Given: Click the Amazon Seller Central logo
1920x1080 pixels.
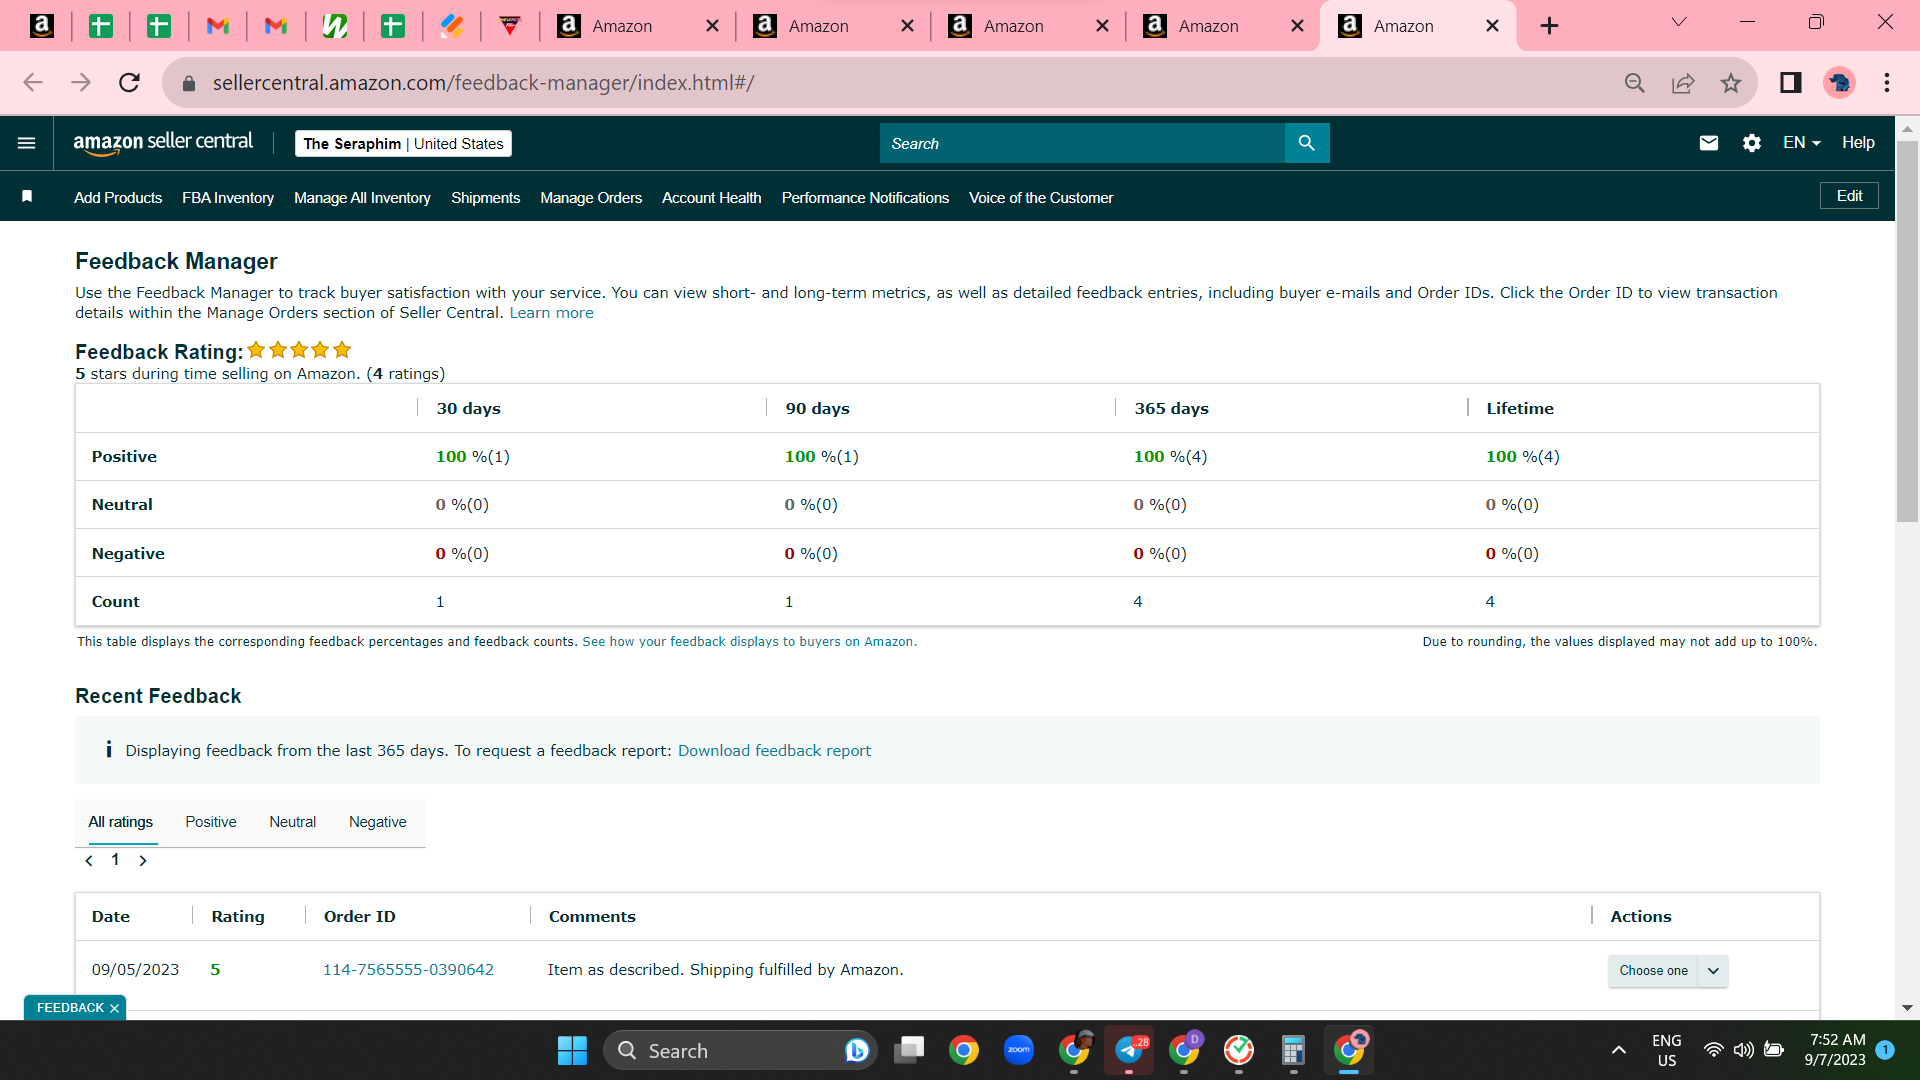Looking at the screenshot, I should click(x=163, y=143).
